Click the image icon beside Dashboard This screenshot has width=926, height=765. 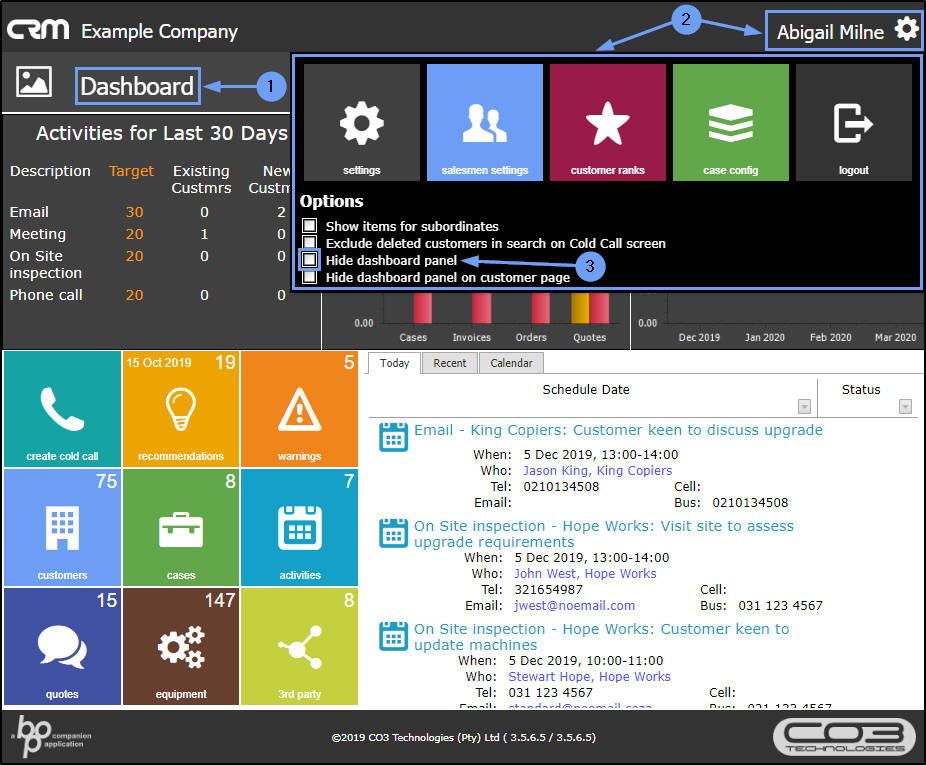[34, 82]
